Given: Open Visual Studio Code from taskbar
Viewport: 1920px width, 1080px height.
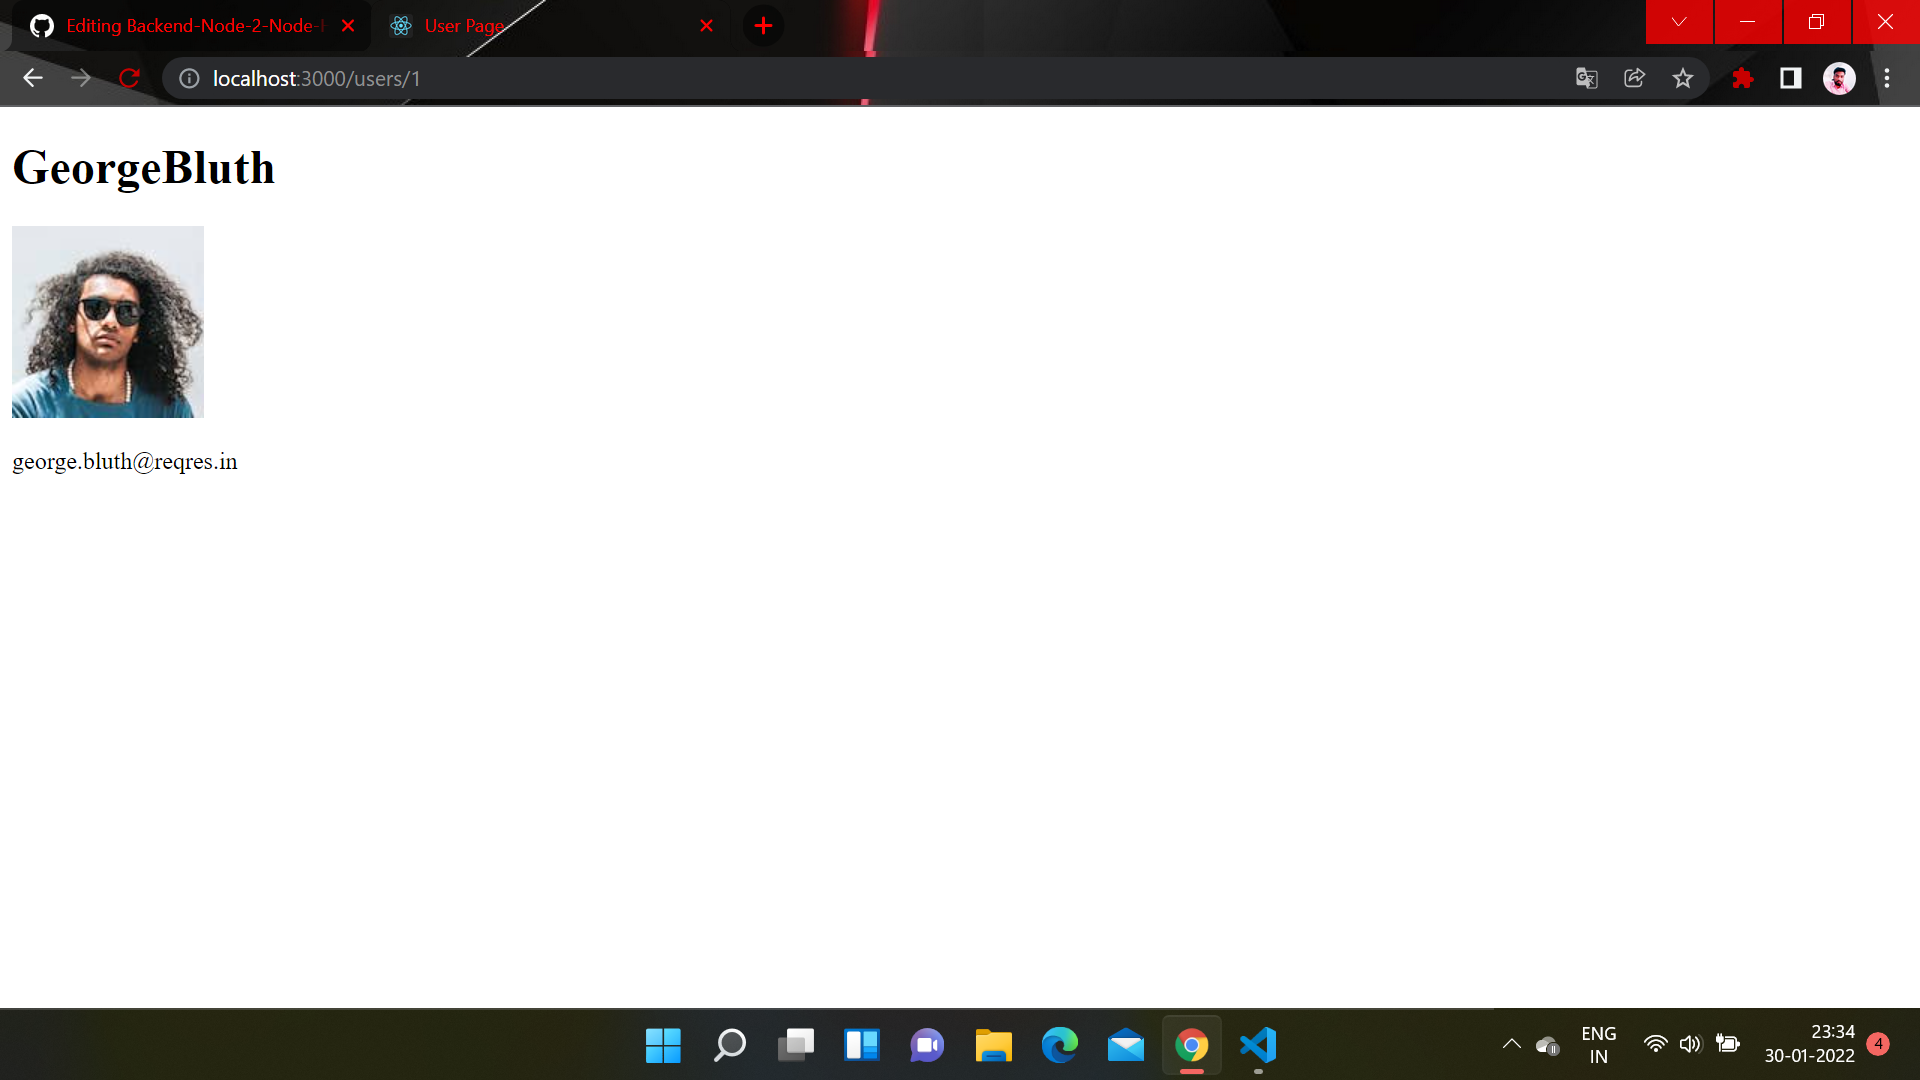Looking at the screenshot, I should [x=1258, y=1045].
